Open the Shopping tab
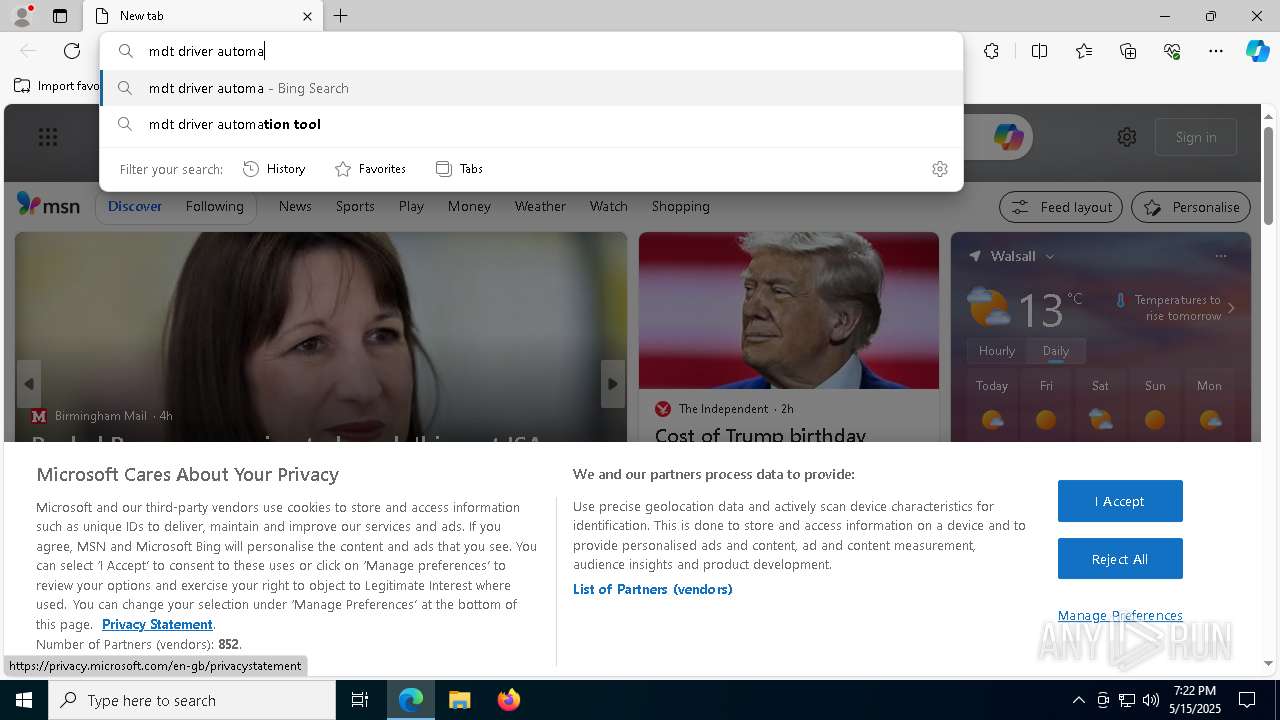 point(680,206)
